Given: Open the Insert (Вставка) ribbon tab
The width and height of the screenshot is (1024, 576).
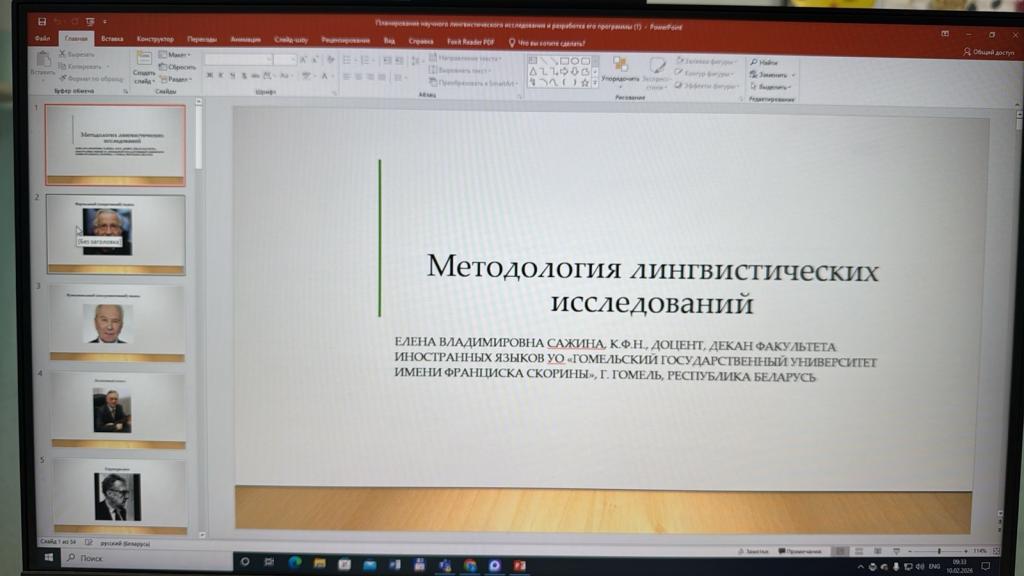Looking at the screenshot, I should (112, 39).
